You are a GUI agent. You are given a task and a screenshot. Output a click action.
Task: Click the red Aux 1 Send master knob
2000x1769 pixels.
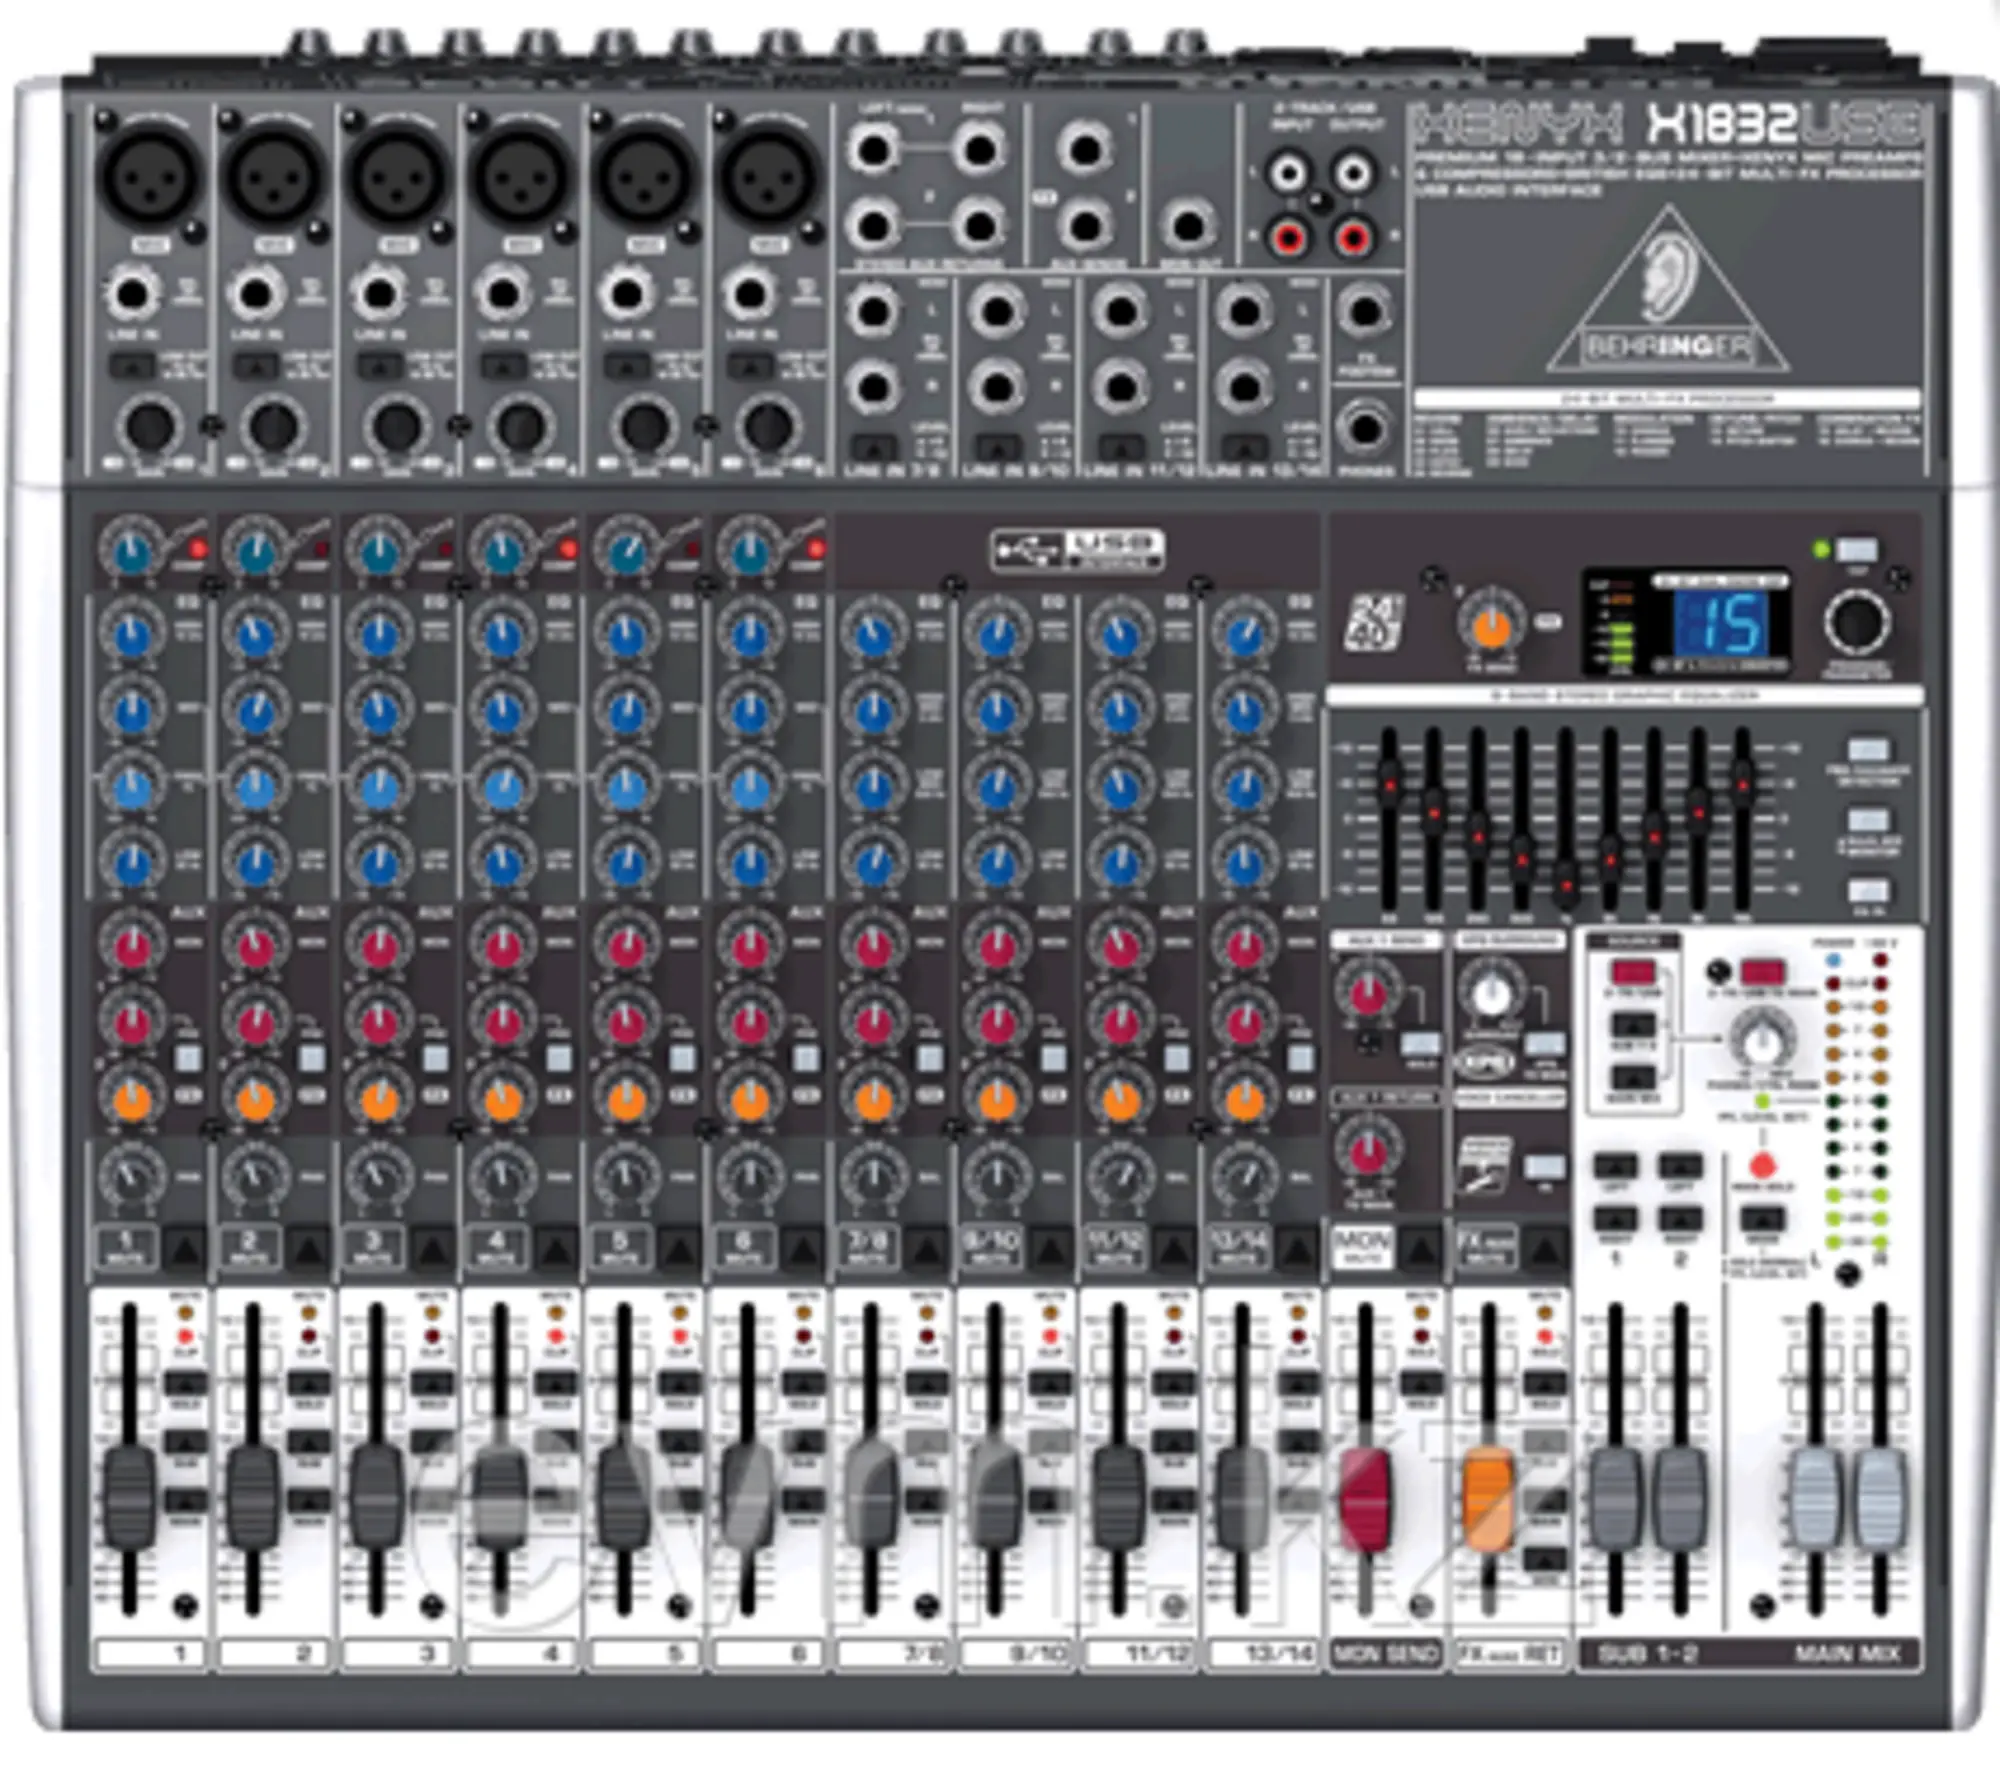1367,991
